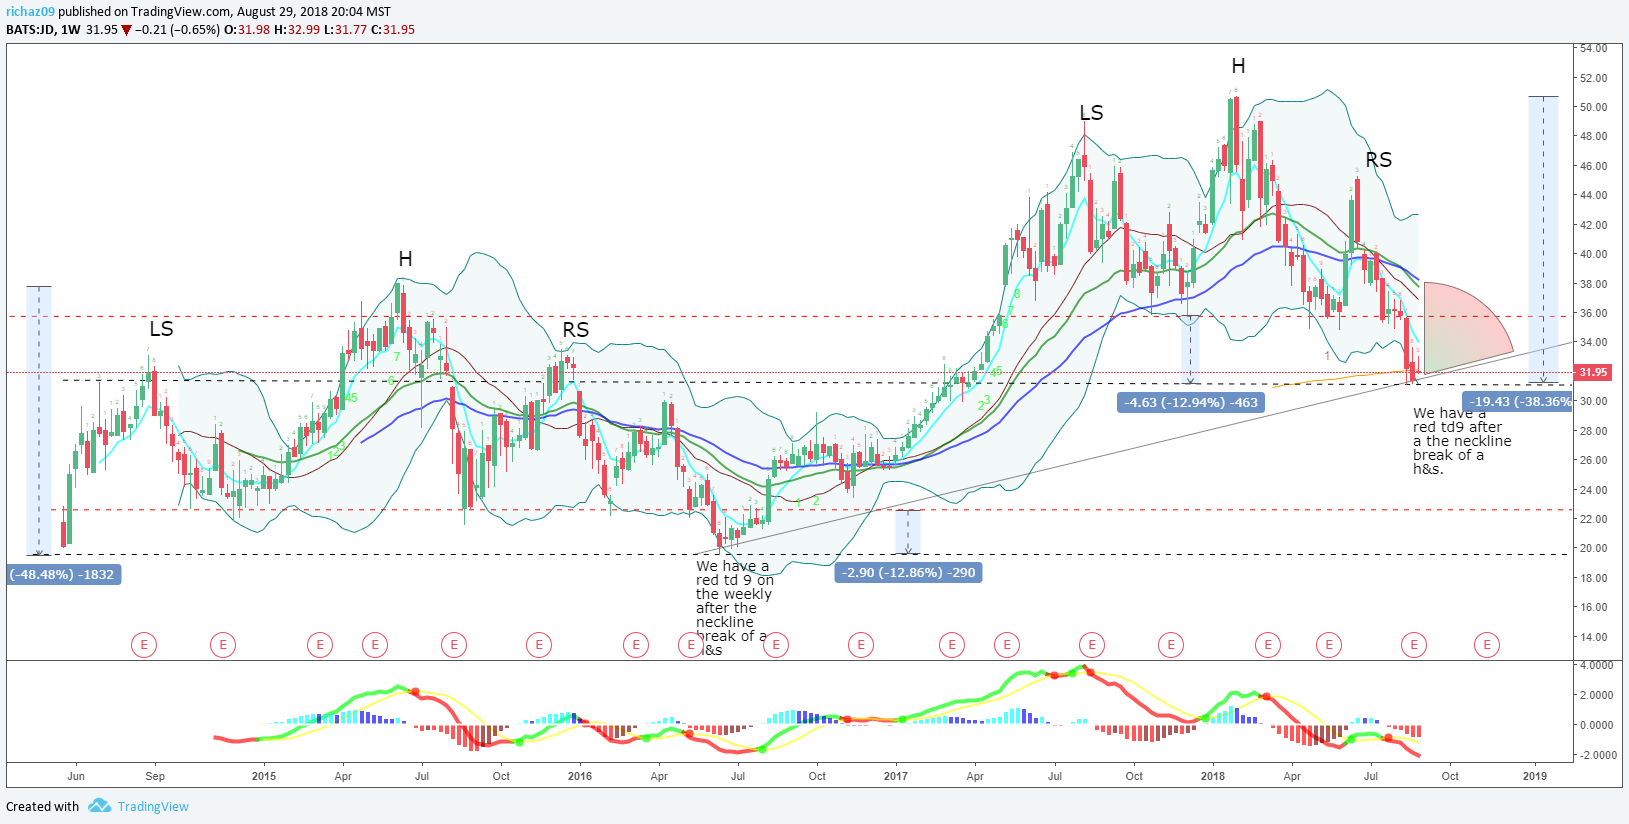Click the 4.0000 oscillator scale label
Image resolution: width=1629 pixels, height=824 pixels.
(x=1597, y=665)
